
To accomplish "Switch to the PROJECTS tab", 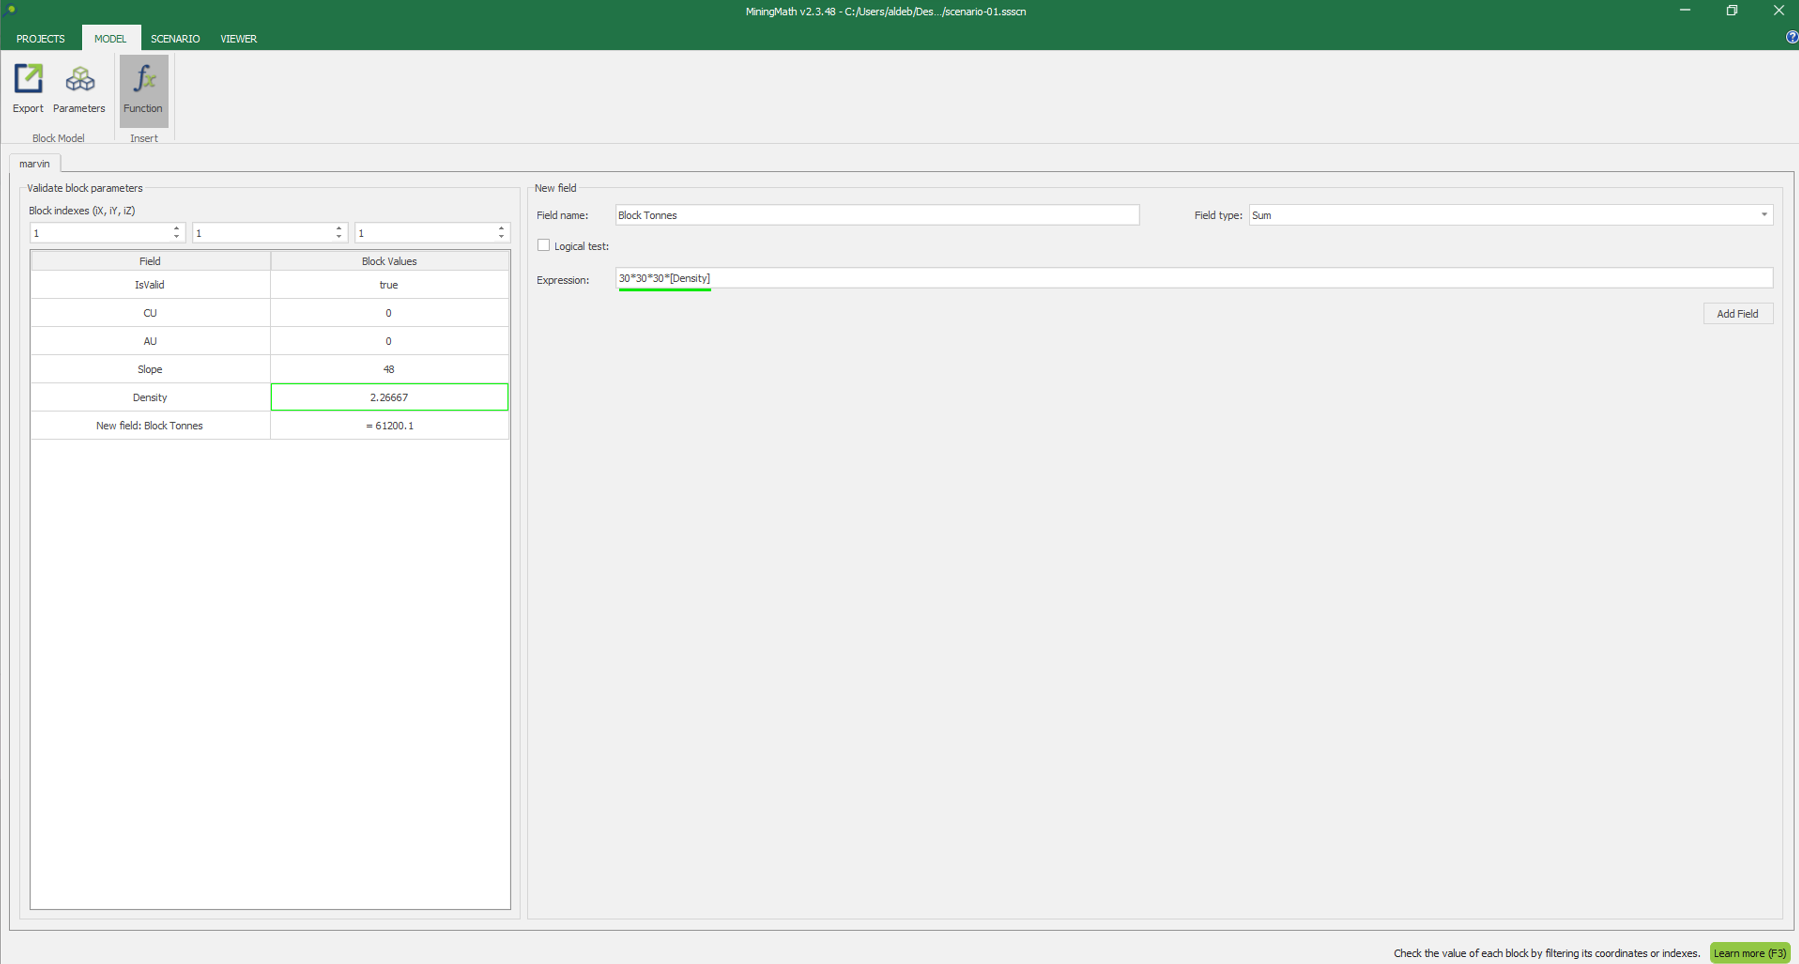I will pyautogui.click(x=41, y=39).
